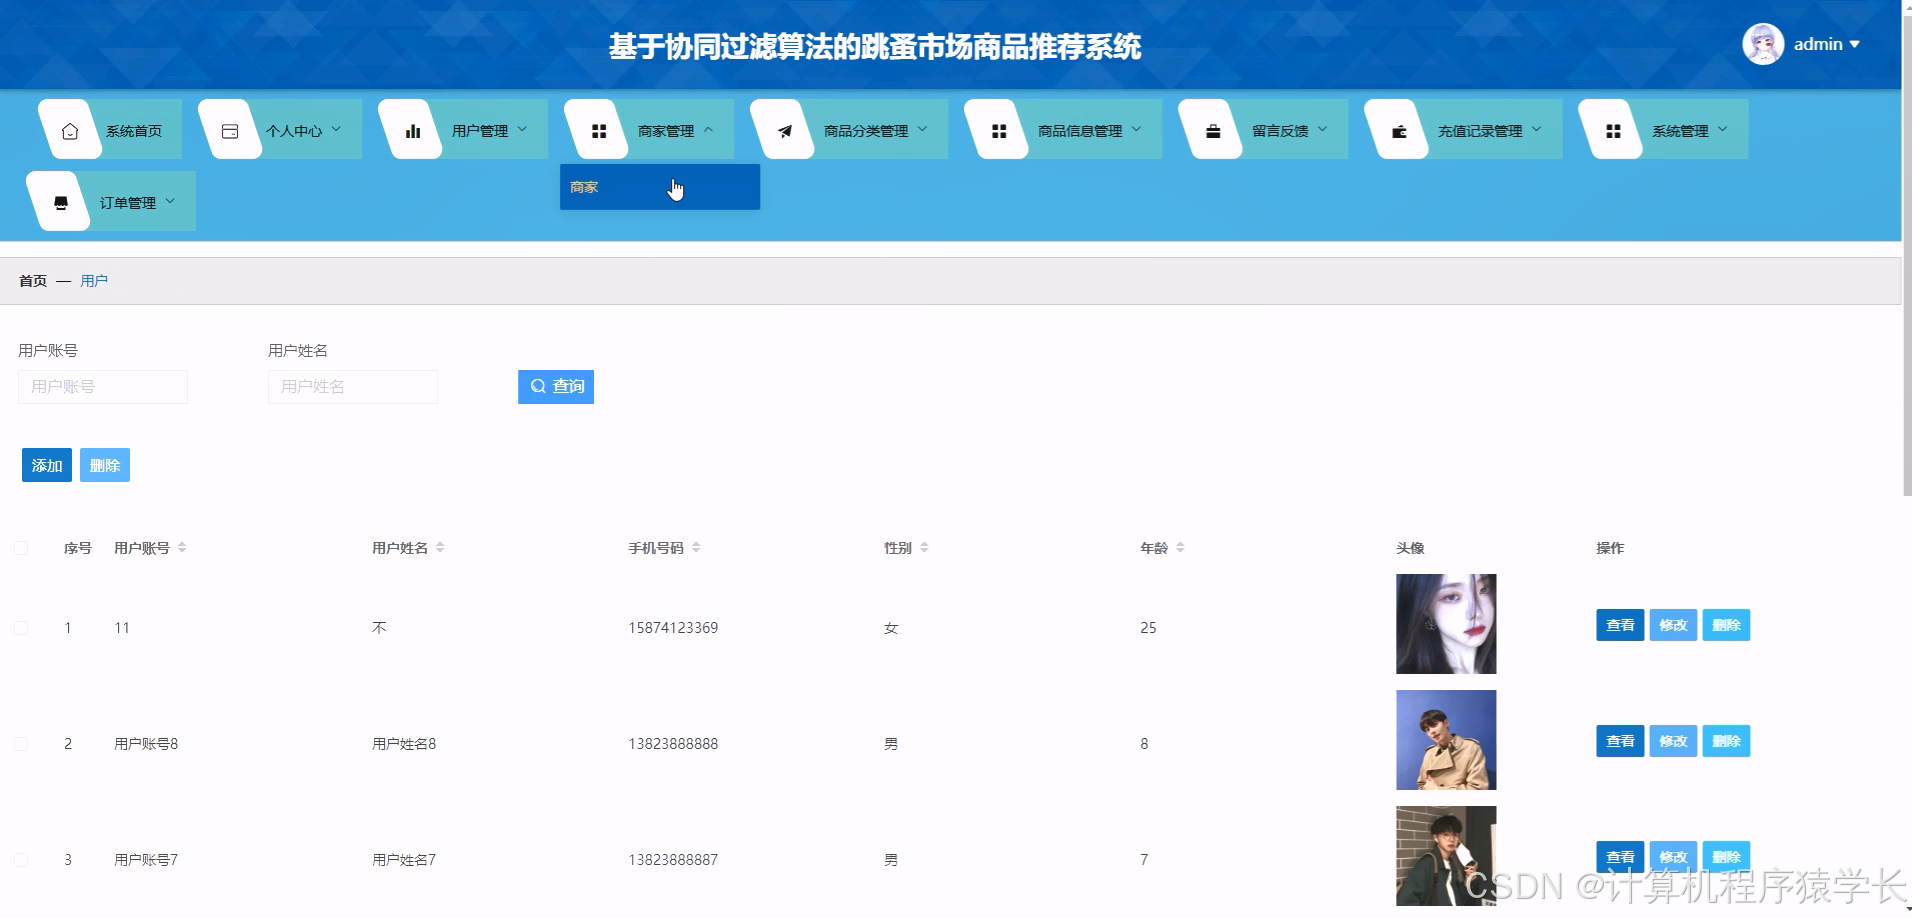1912x918 pixels.
Task: Click the paper plane icon on 商品分类管理
Action: 785,129
